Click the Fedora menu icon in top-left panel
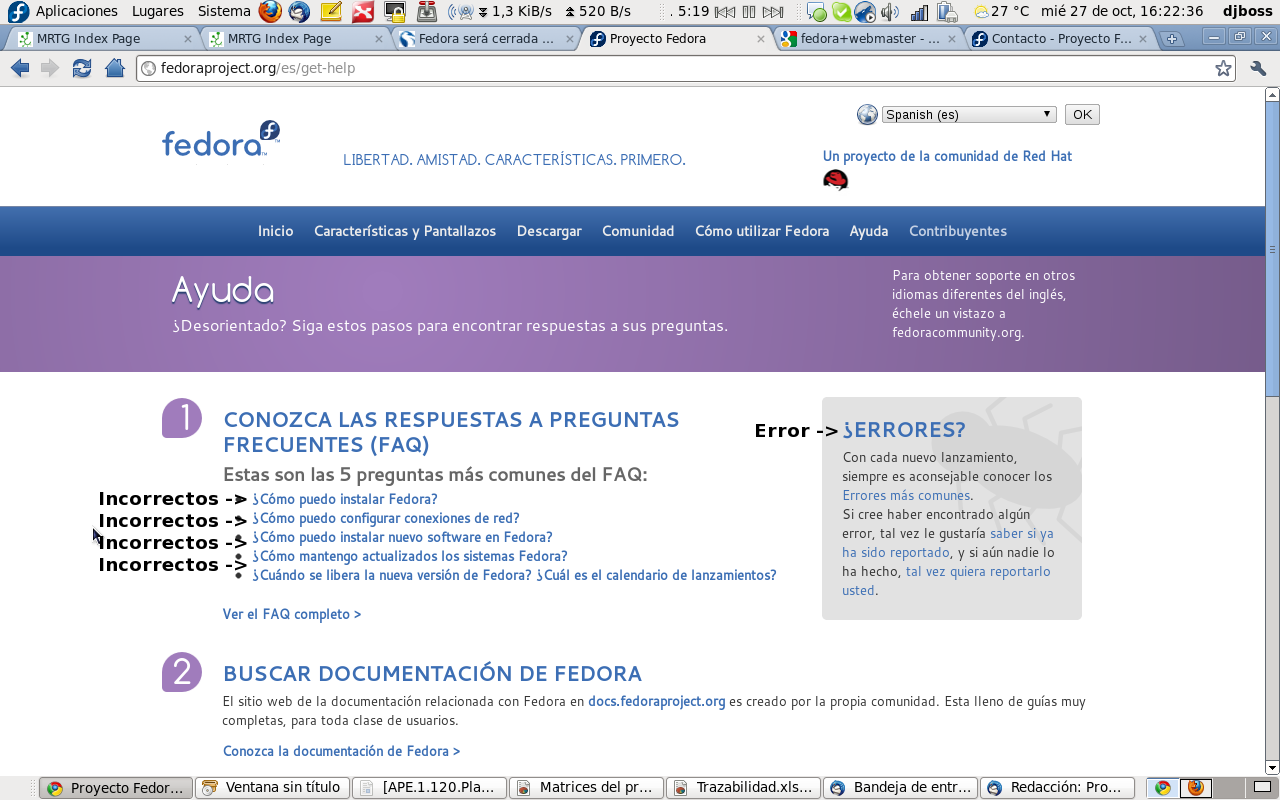The image size is (1280, 800). [x=17, y=12]
